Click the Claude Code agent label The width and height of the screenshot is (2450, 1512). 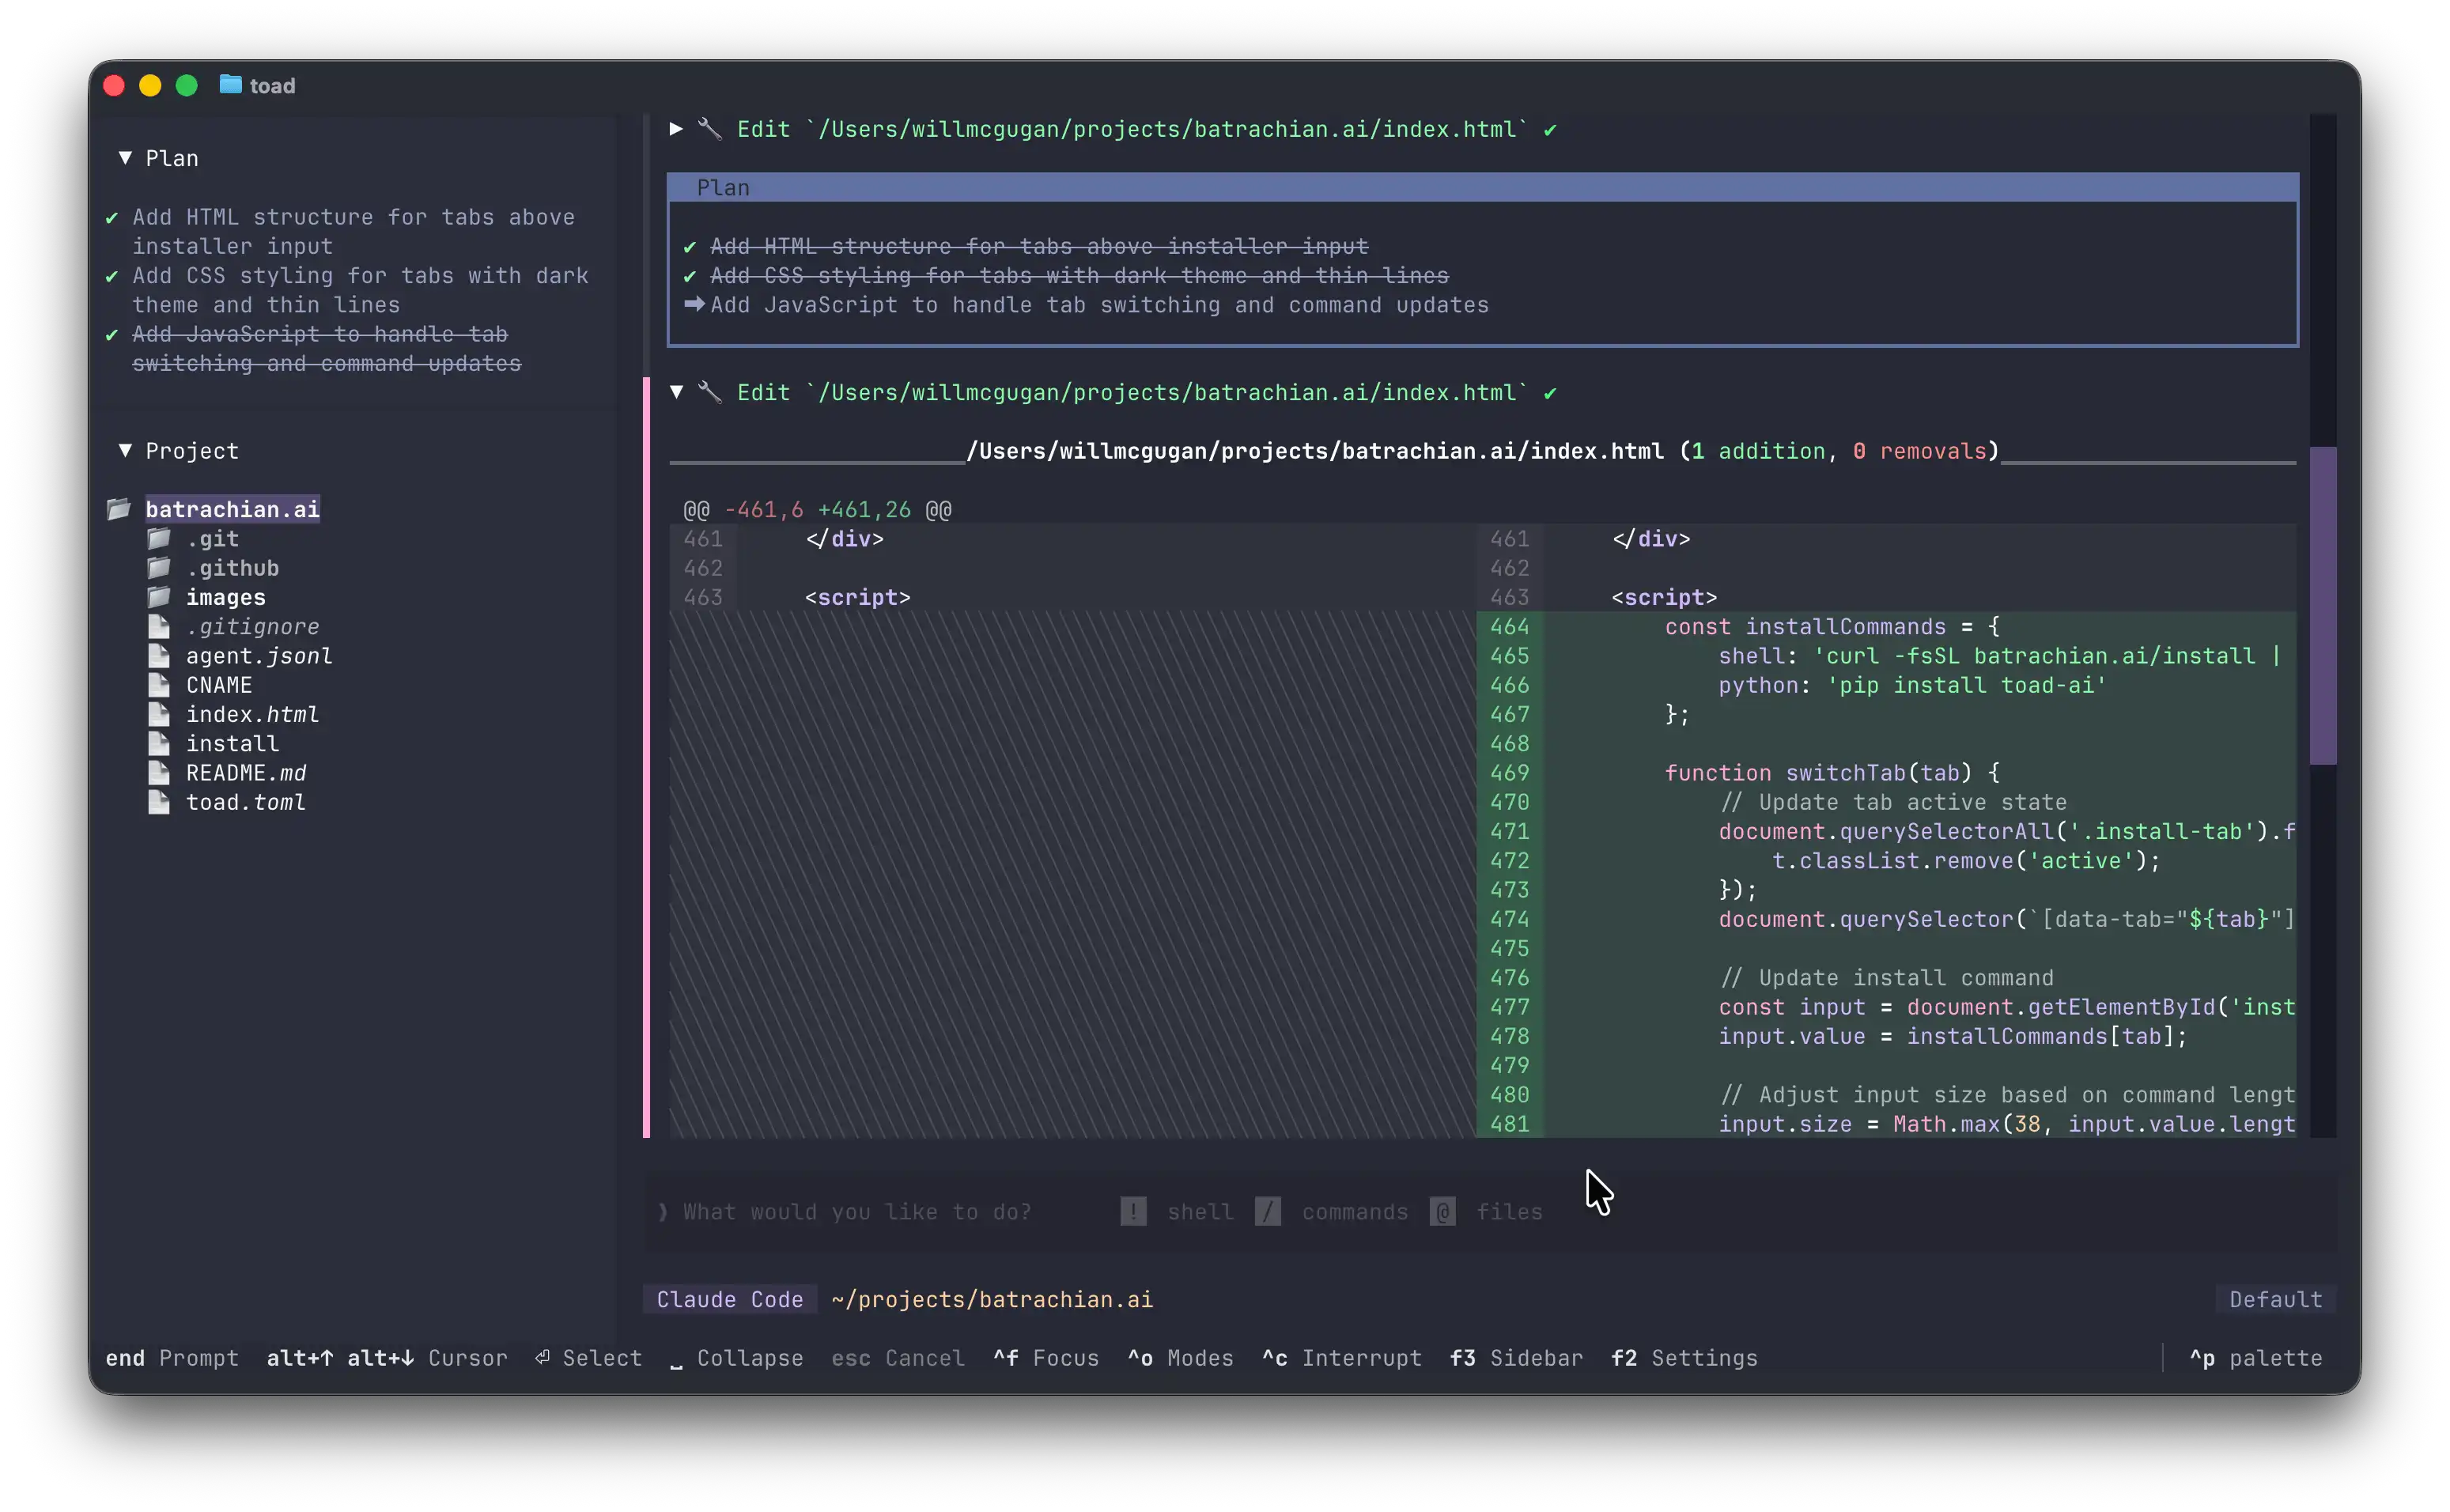click(729, 1299)
